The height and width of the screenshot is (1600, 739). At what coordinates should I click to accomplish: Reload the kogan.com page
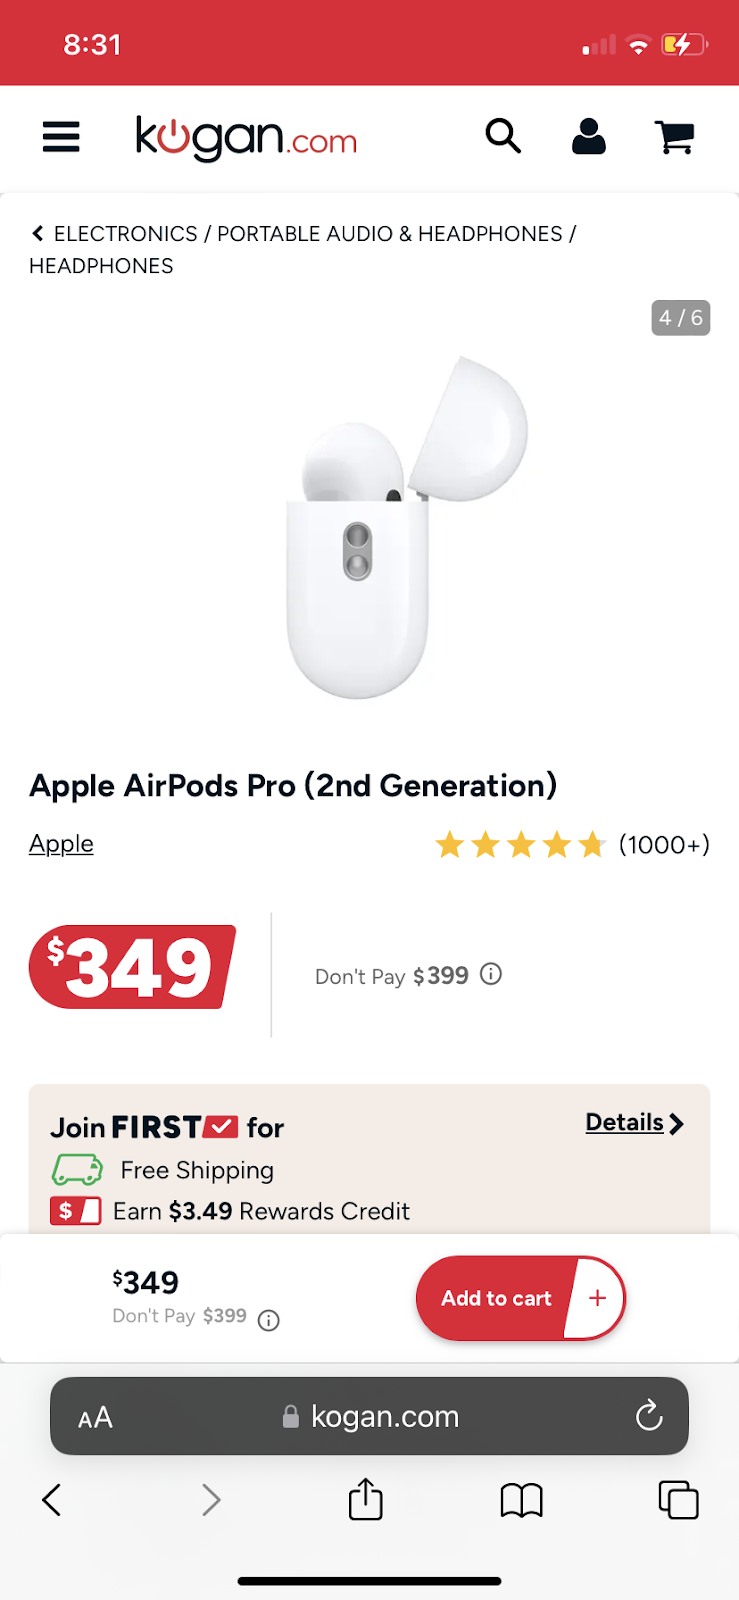[x=649, y=1415]
